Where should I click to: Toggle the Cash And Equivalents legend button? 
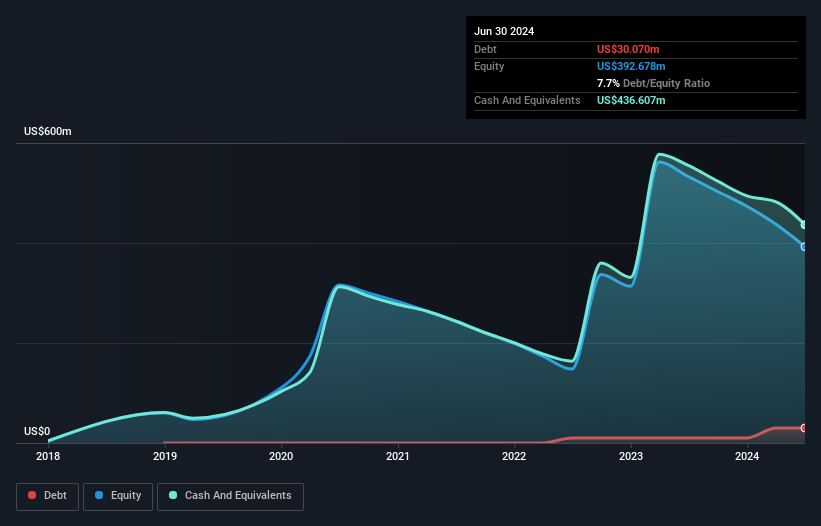230,496
